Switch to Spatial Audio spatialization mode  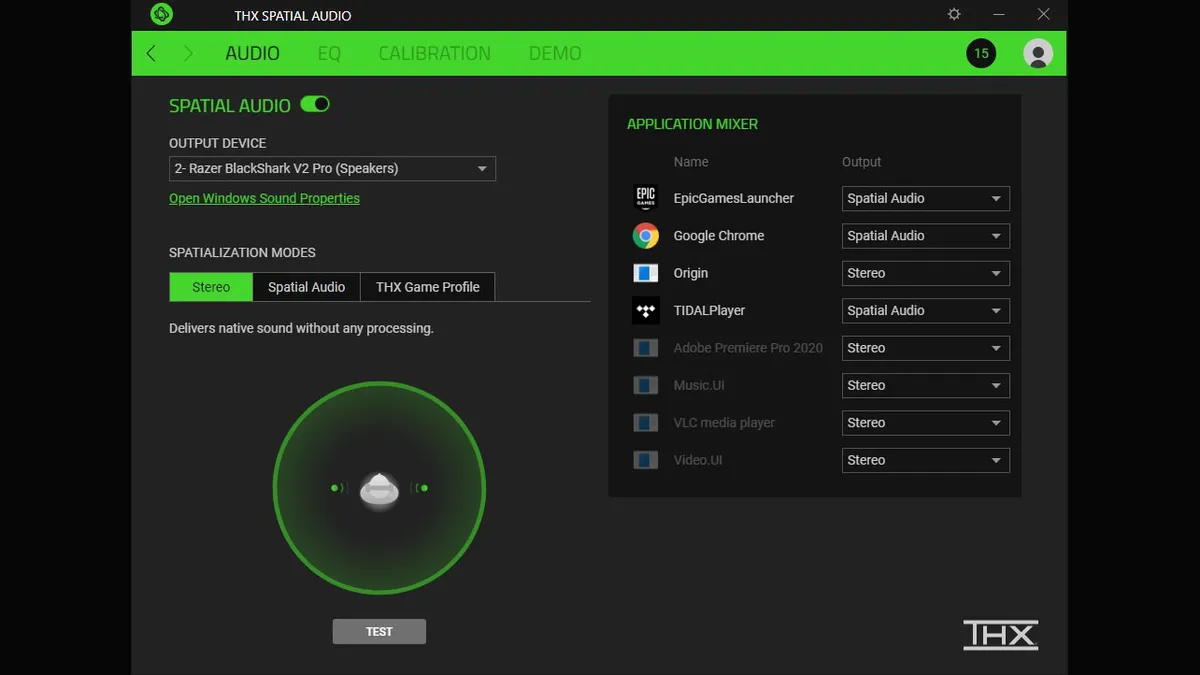coord(306,287)
